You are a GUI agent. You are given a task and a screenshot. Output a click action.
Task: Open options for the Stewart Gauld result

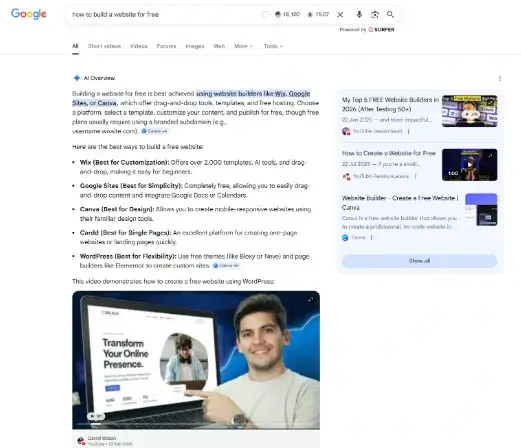(408, 131)
